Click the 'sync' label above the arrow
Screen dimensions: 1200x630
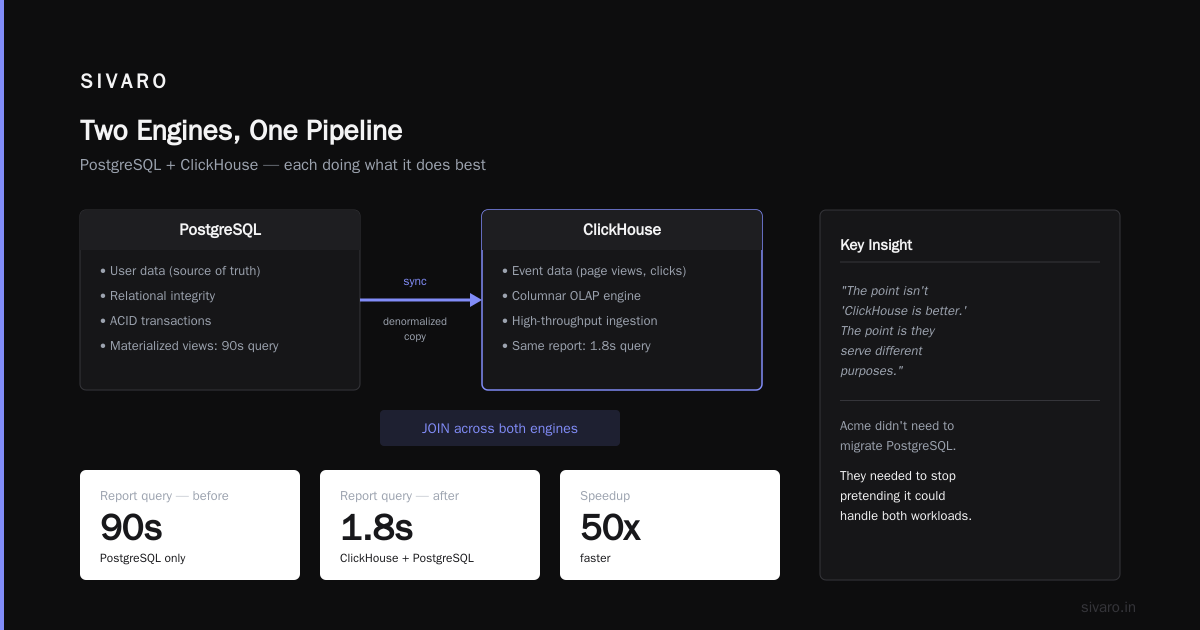point(415,281)
